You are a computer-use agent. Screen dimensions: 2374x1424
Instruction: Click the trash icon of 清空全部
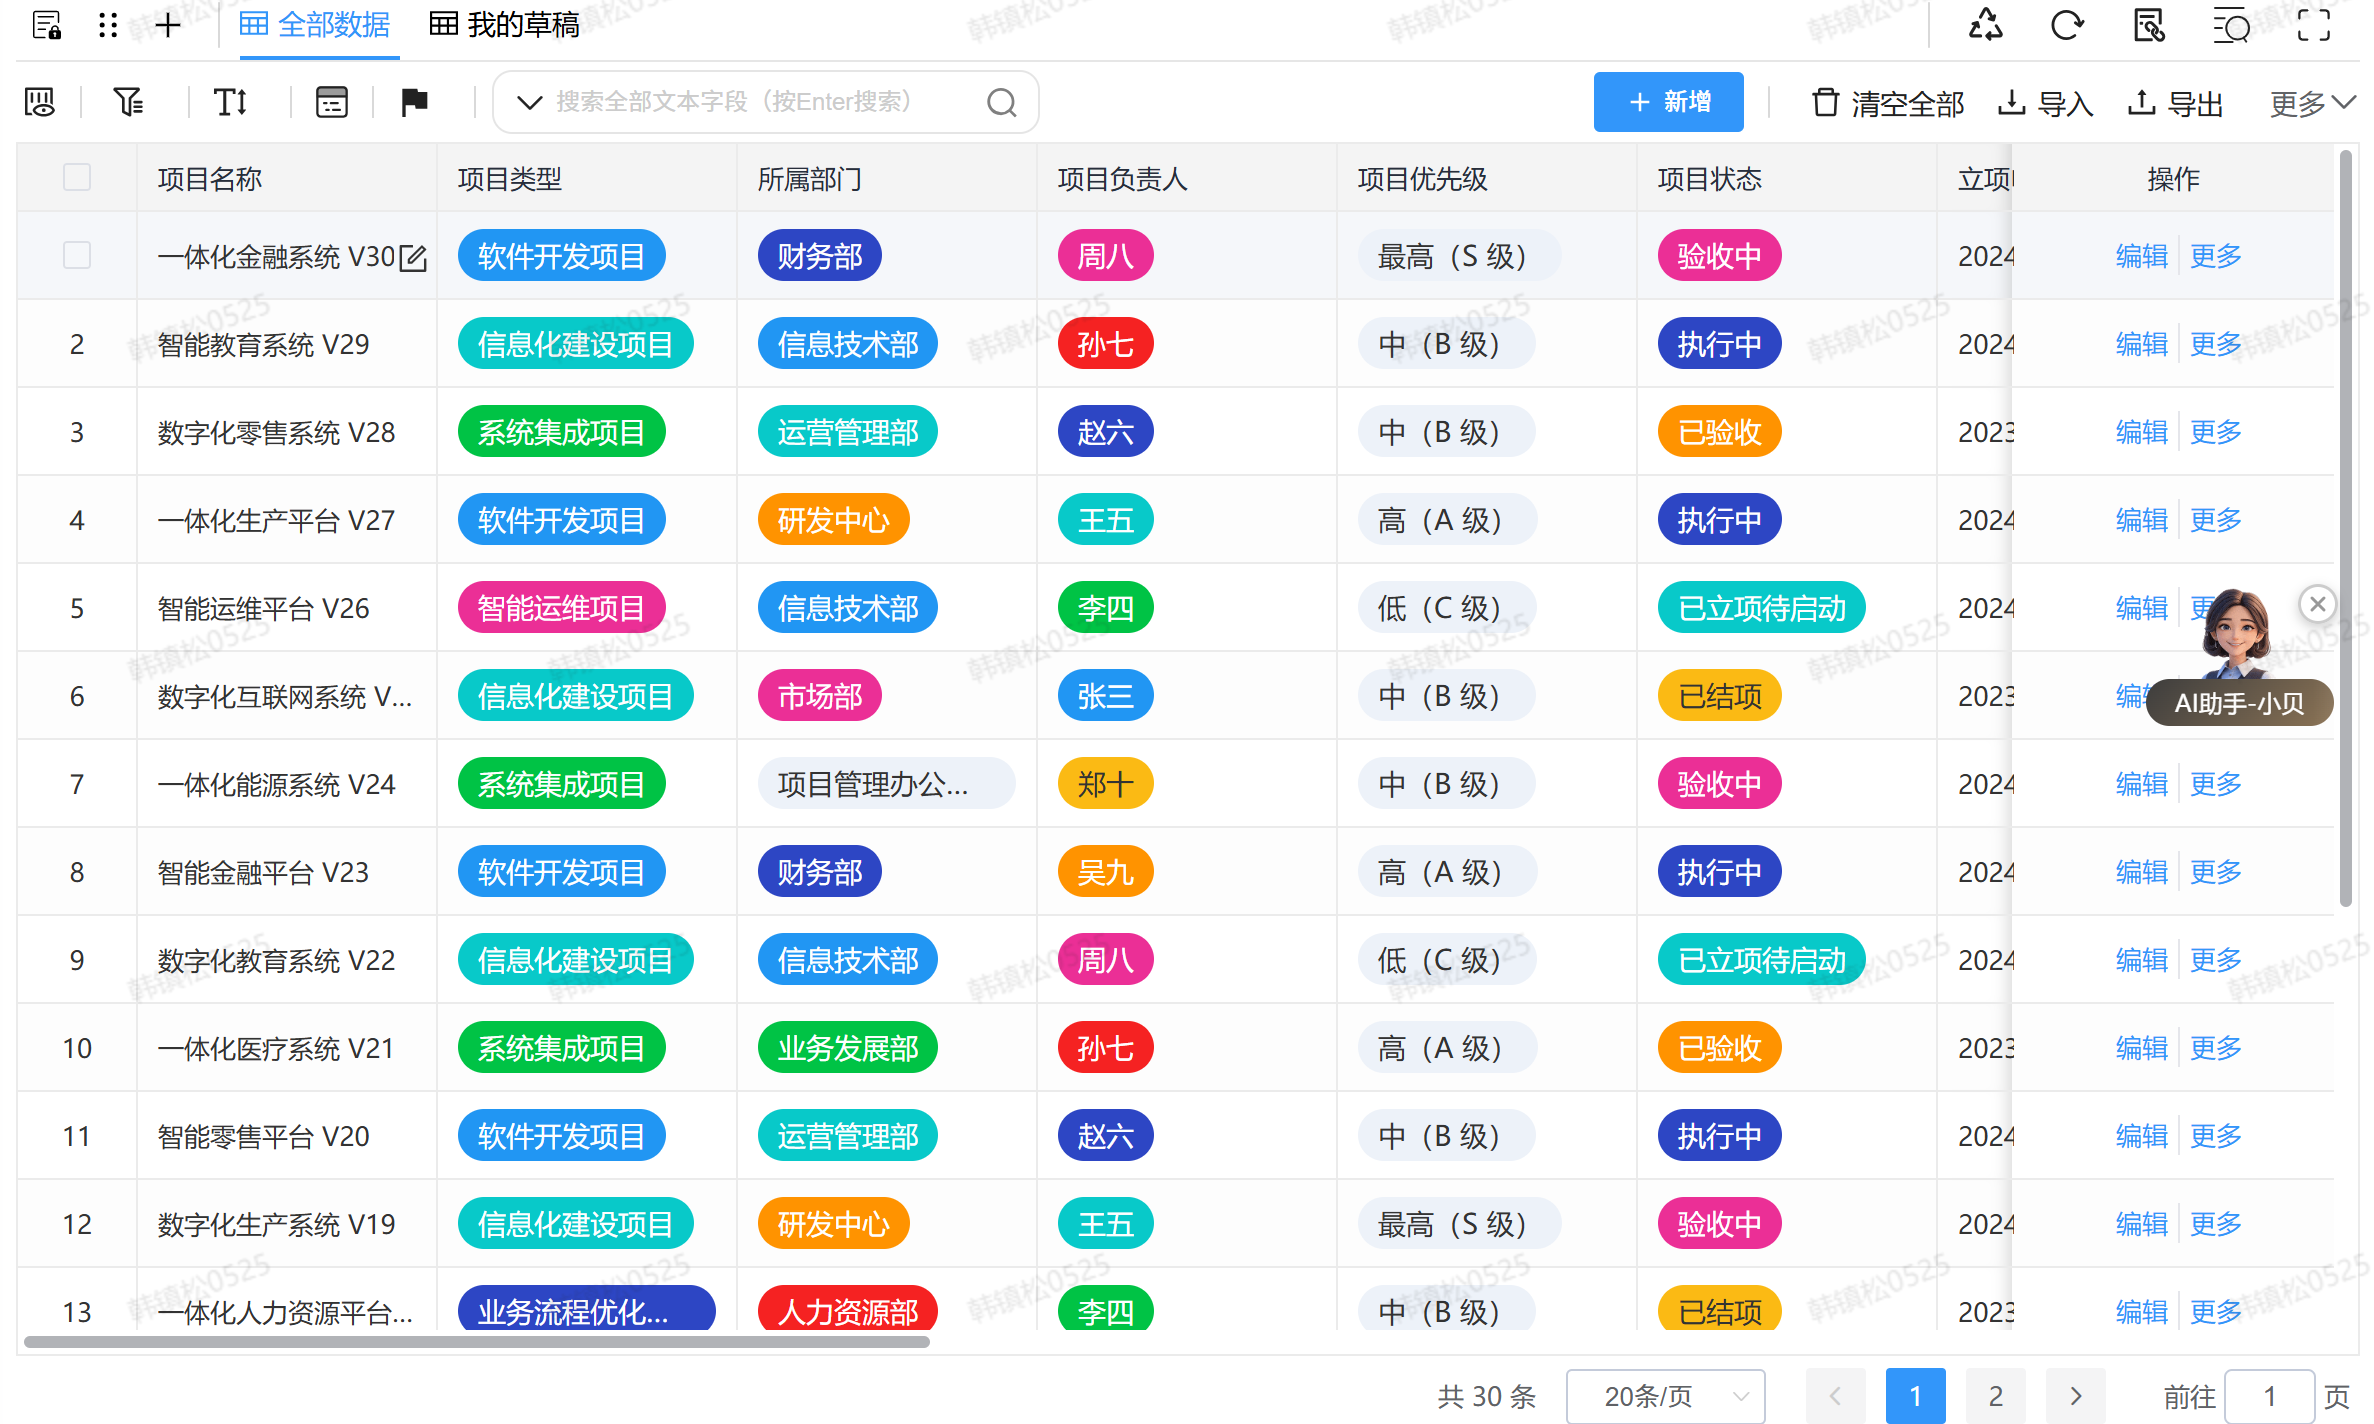click(x=1826, y=102)
